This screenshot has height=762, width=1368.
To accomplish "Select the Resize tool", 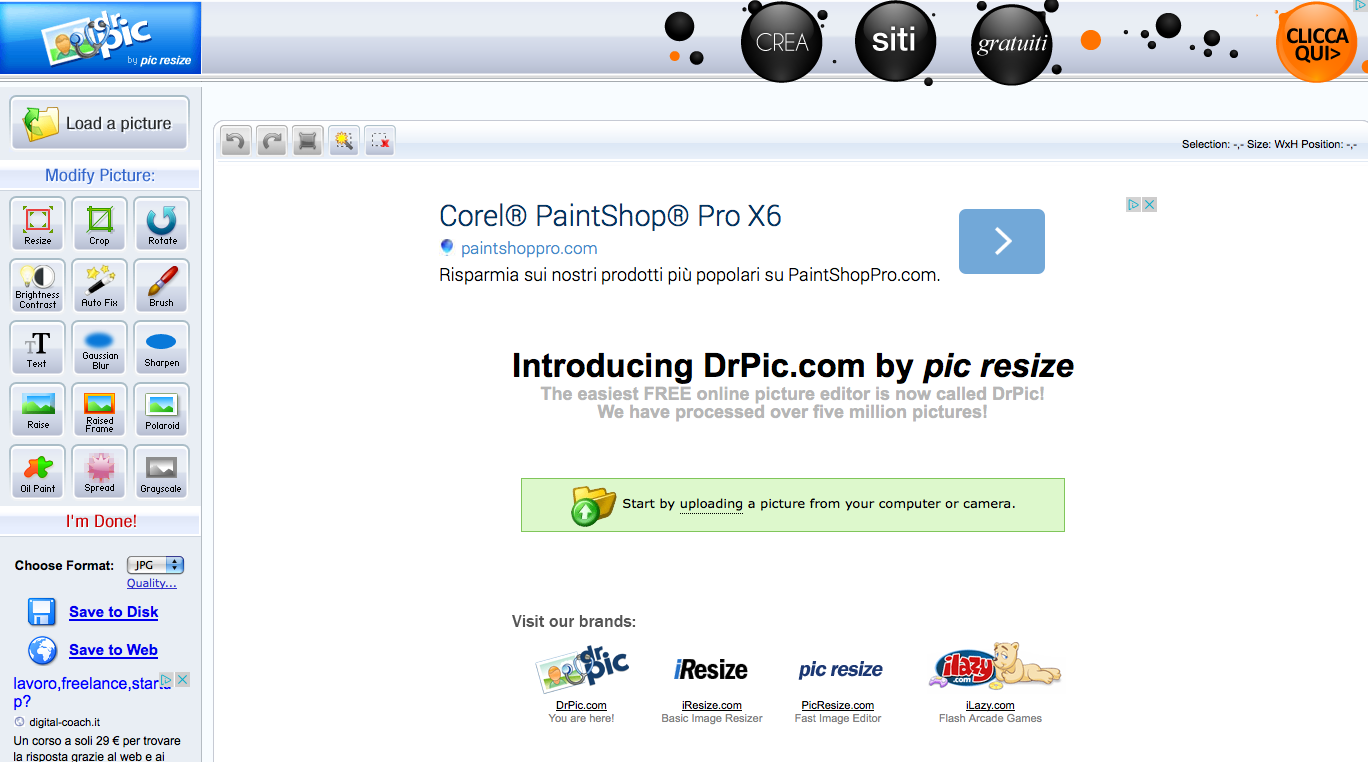I will pos(38,223).
